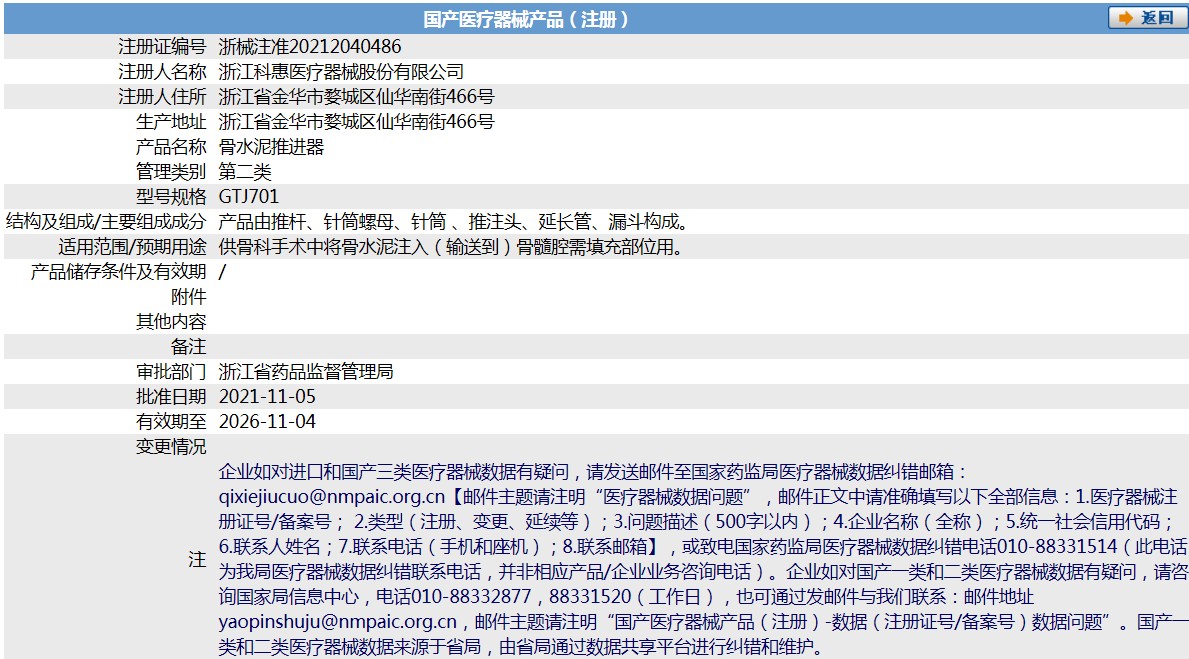1189x659 pixels.
Task: Click email address yaopinshuju@nmpaic.org.cn
Action: coord(337,623)
